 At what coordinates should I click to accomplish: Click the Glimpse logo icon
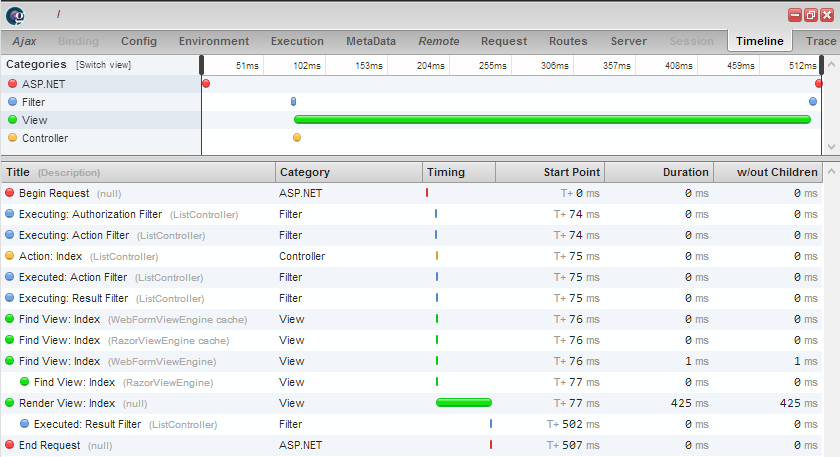tap(15, 15)
